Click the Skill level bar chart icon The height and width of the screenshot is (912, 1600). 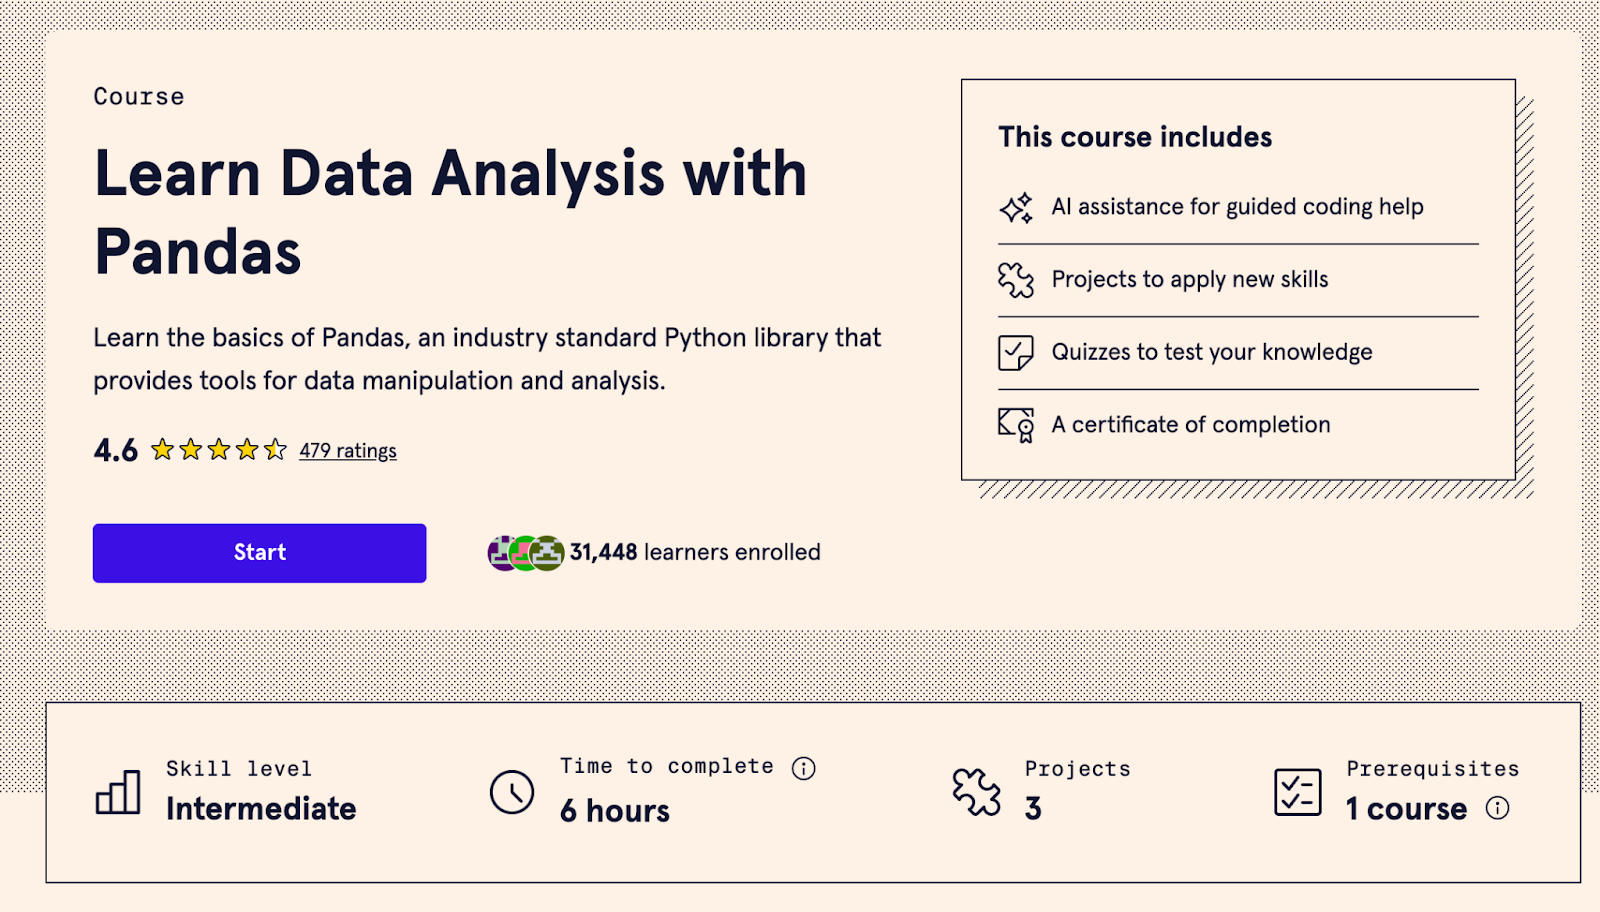[118, 792]
